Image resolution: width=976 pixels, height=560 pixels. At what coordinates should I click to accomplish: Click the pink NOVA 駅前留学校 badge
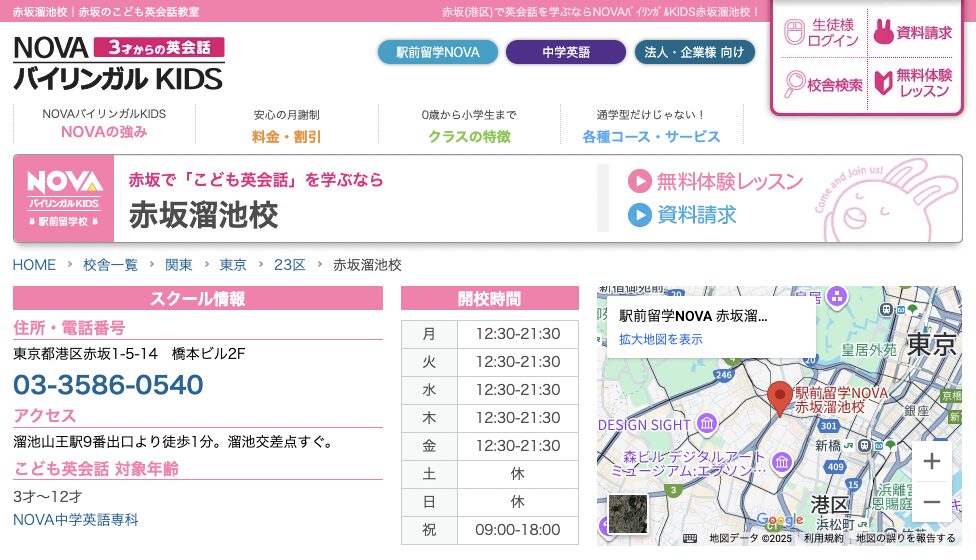coord(63,198)
